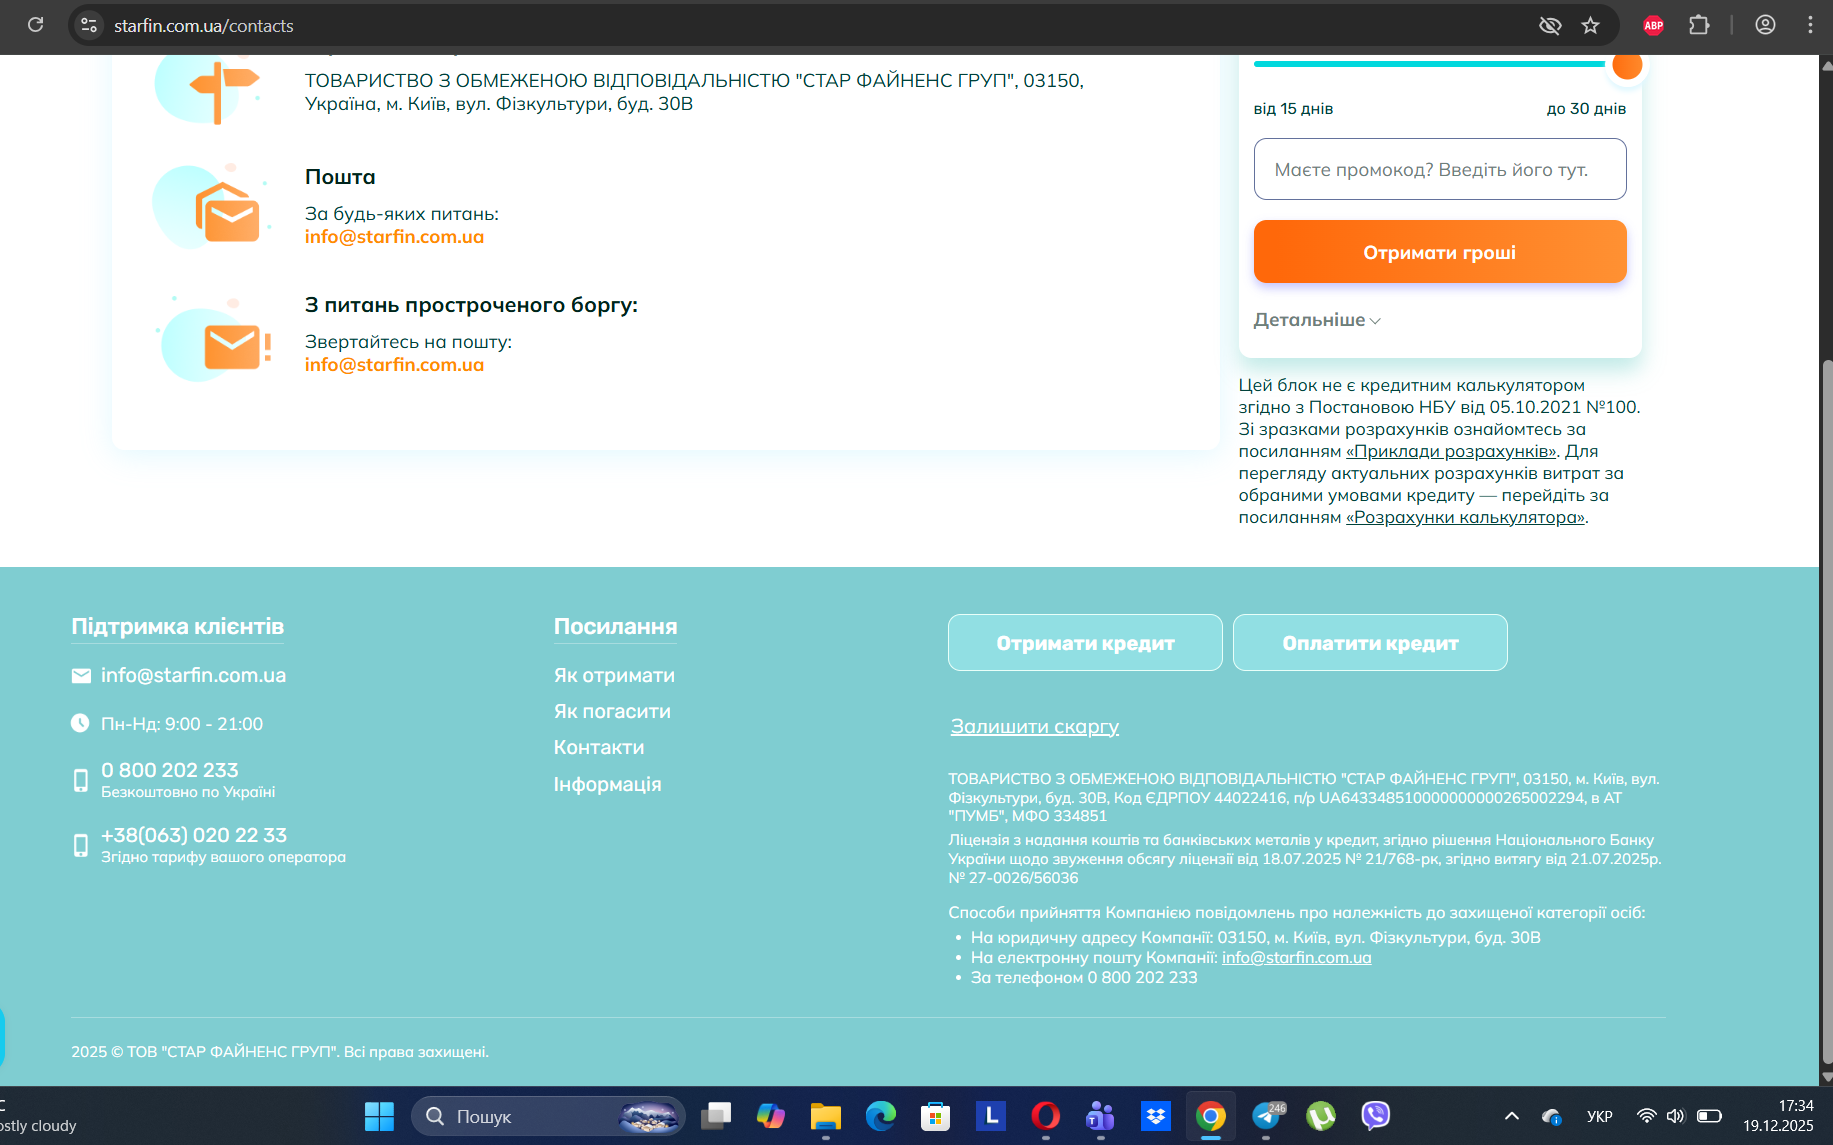Click the overdue debt info@starfin.com.ua email

click(x=394, y=365)
